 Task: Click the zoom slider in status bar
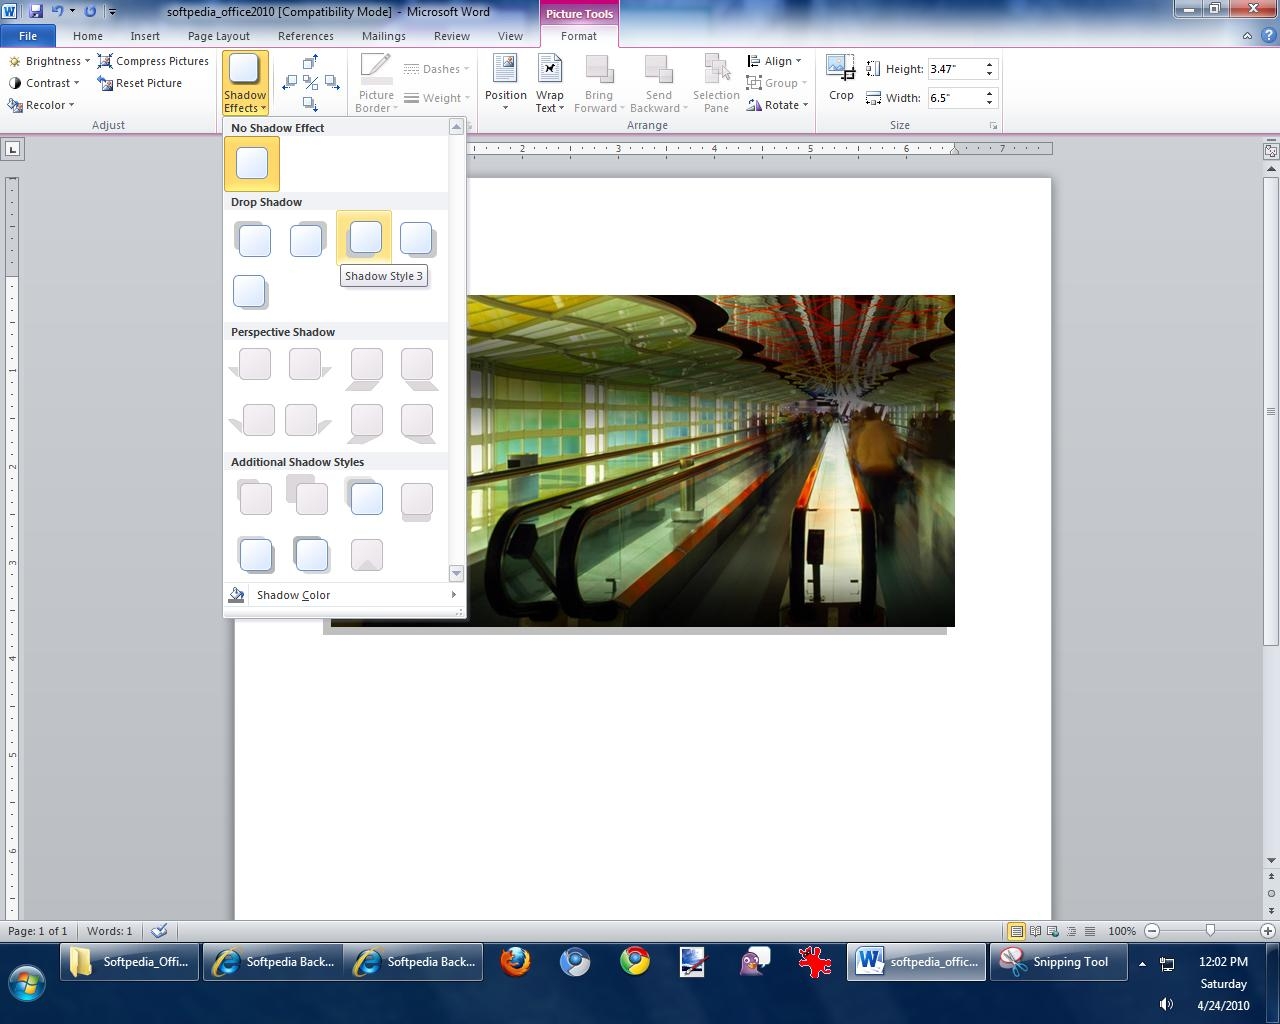point(1210,931)
